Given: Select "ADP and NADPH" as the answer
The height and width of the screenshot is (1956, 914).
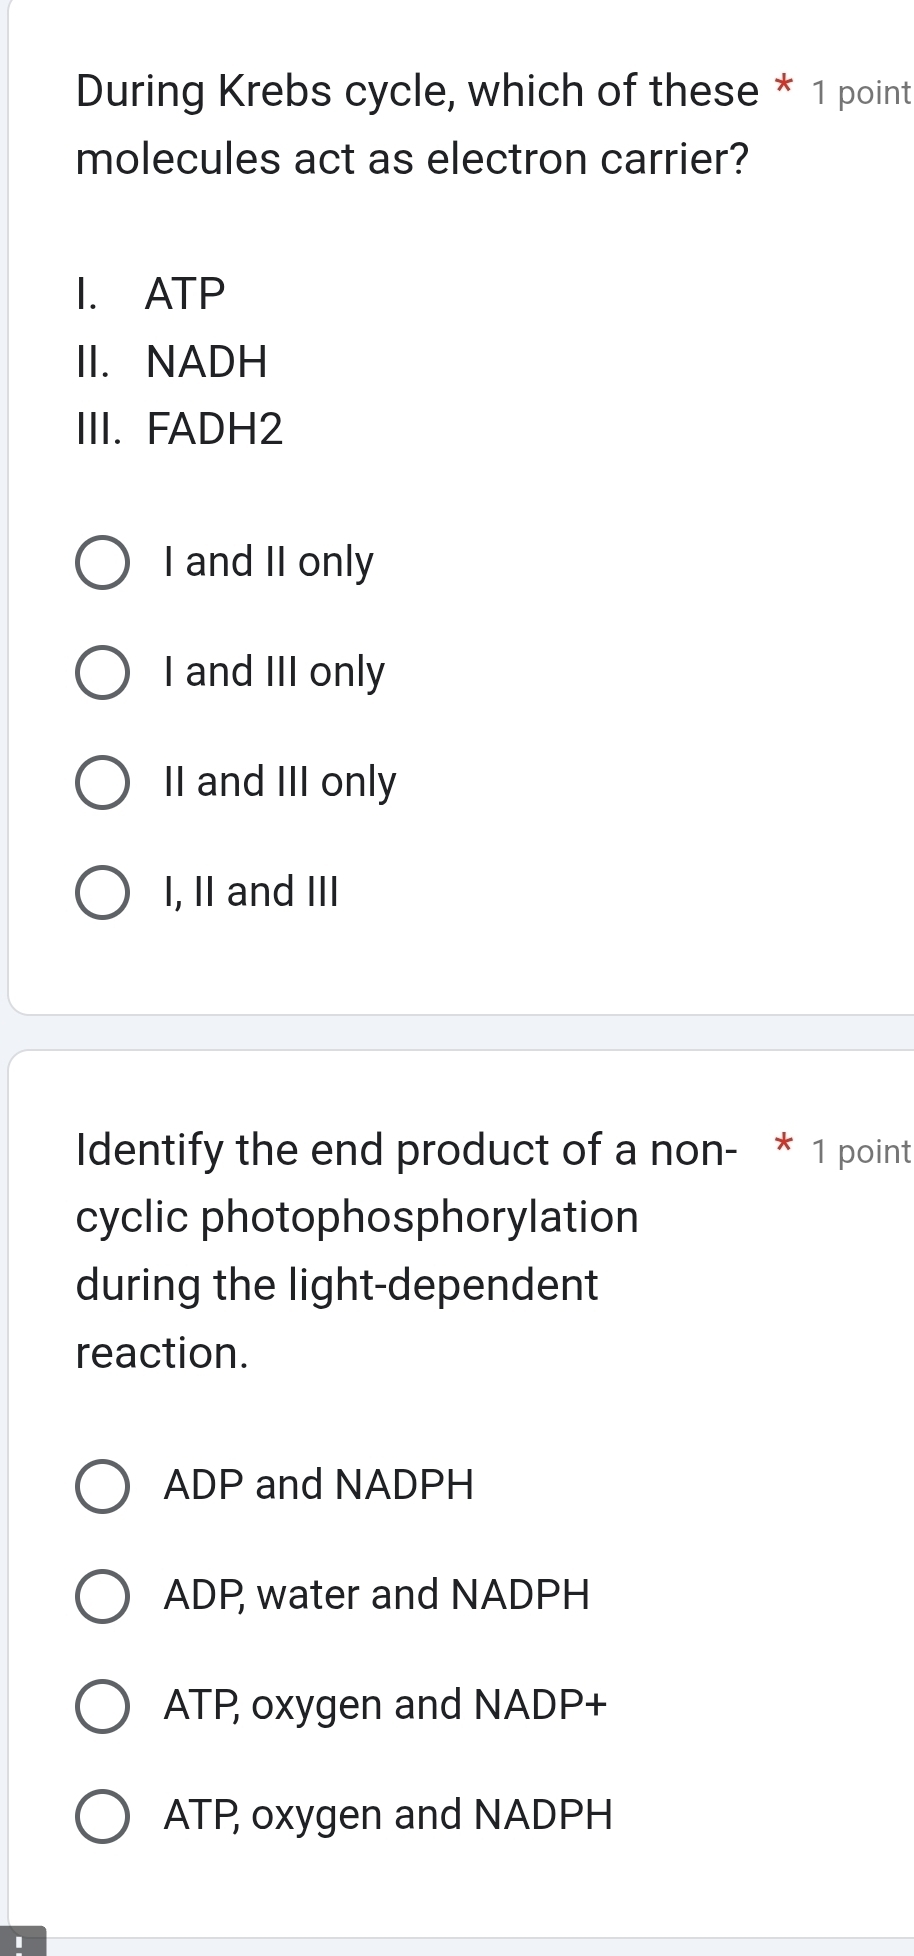Looking at the screenshot, I should 101,1485.
